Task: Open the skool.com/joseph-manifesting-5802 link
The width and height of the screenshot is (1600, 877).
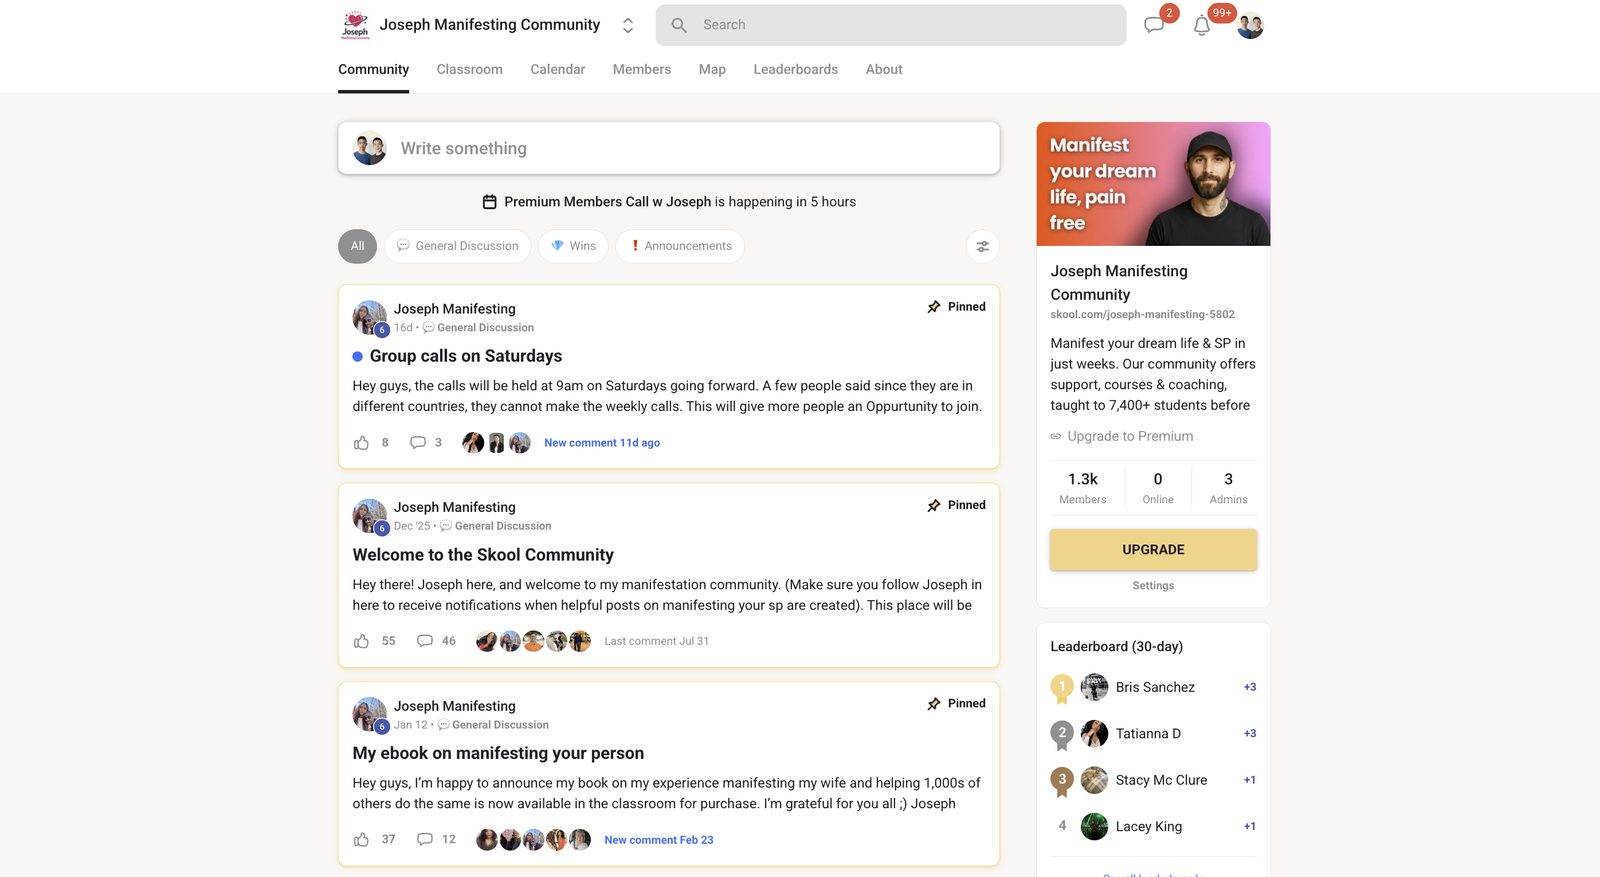Action: [x=1142, y=314]
